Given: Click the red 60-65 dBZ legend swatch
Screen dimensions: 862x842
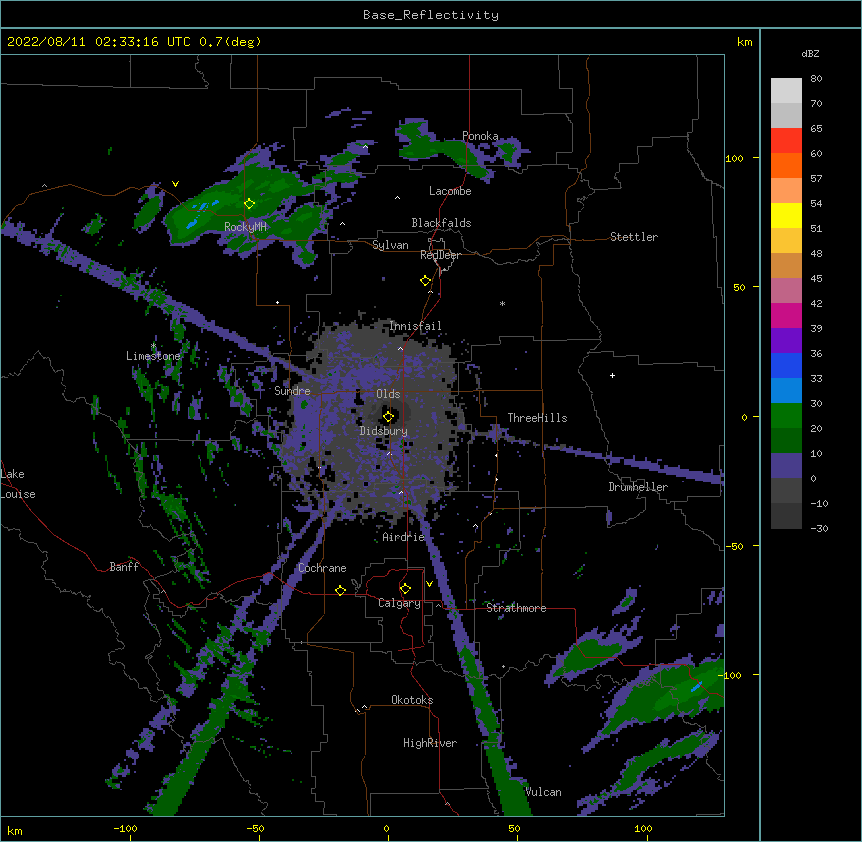Looking at the screenshot, I should (x=786, y=141).
